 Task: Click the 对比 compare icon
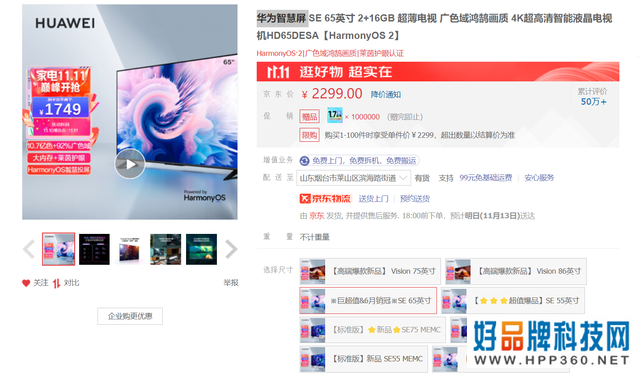56,283
